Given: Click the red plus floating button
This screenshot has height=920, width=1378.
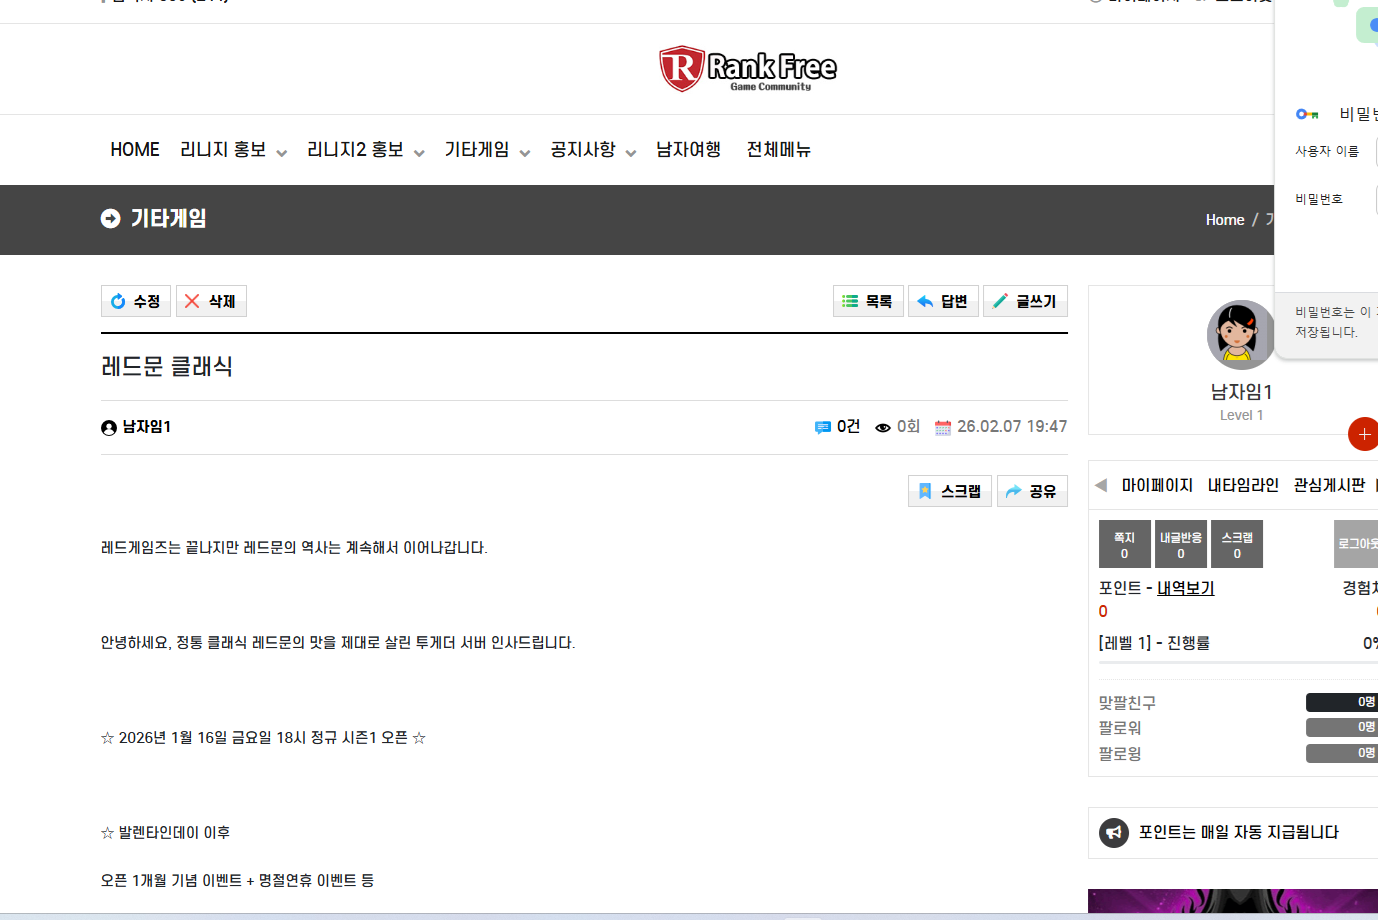Looking at the screenshot, I should pos(1363,434).
